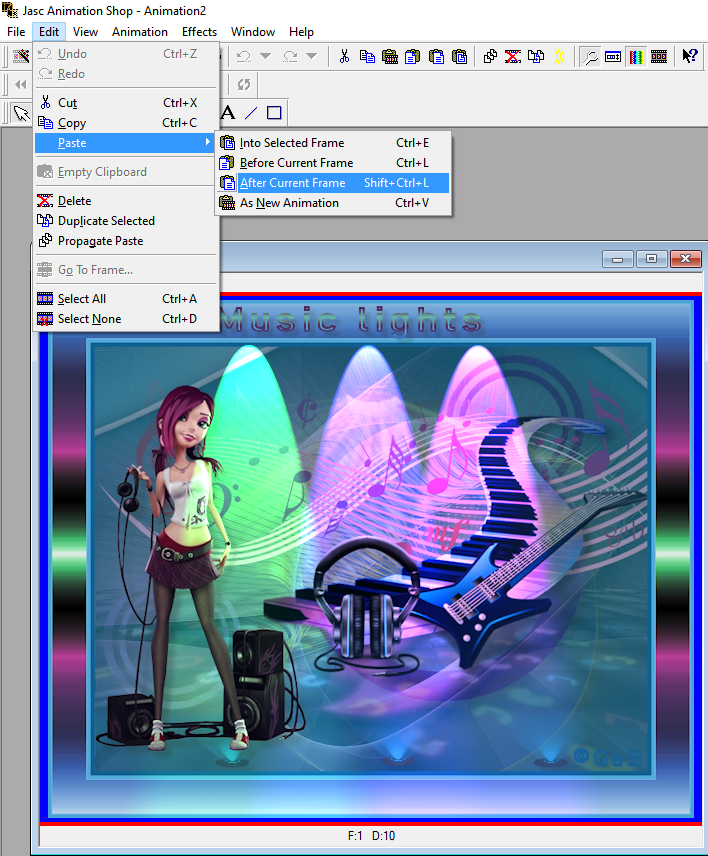Open the Undo history dropdown arrow
The width and height of the screenshot is (708, 856).
(x=265, y=57)
